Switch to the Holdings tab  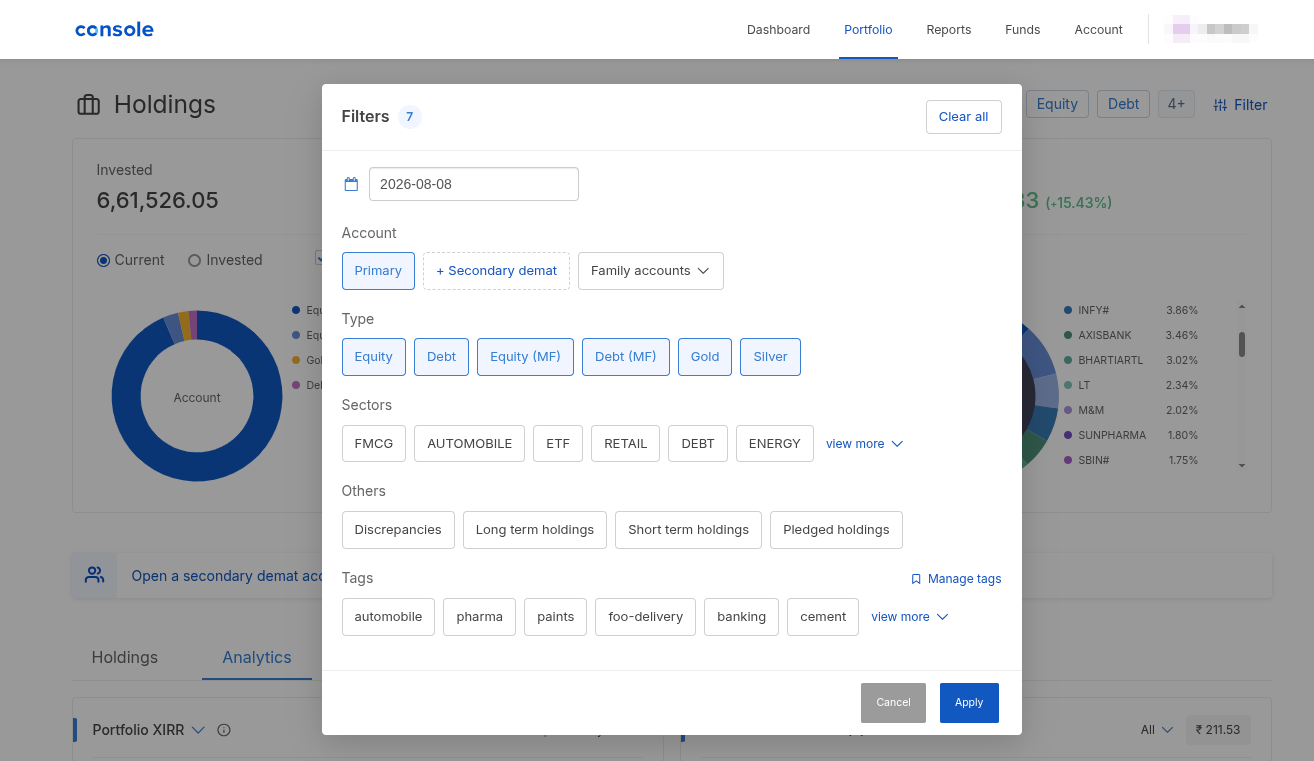coord(125,657)
